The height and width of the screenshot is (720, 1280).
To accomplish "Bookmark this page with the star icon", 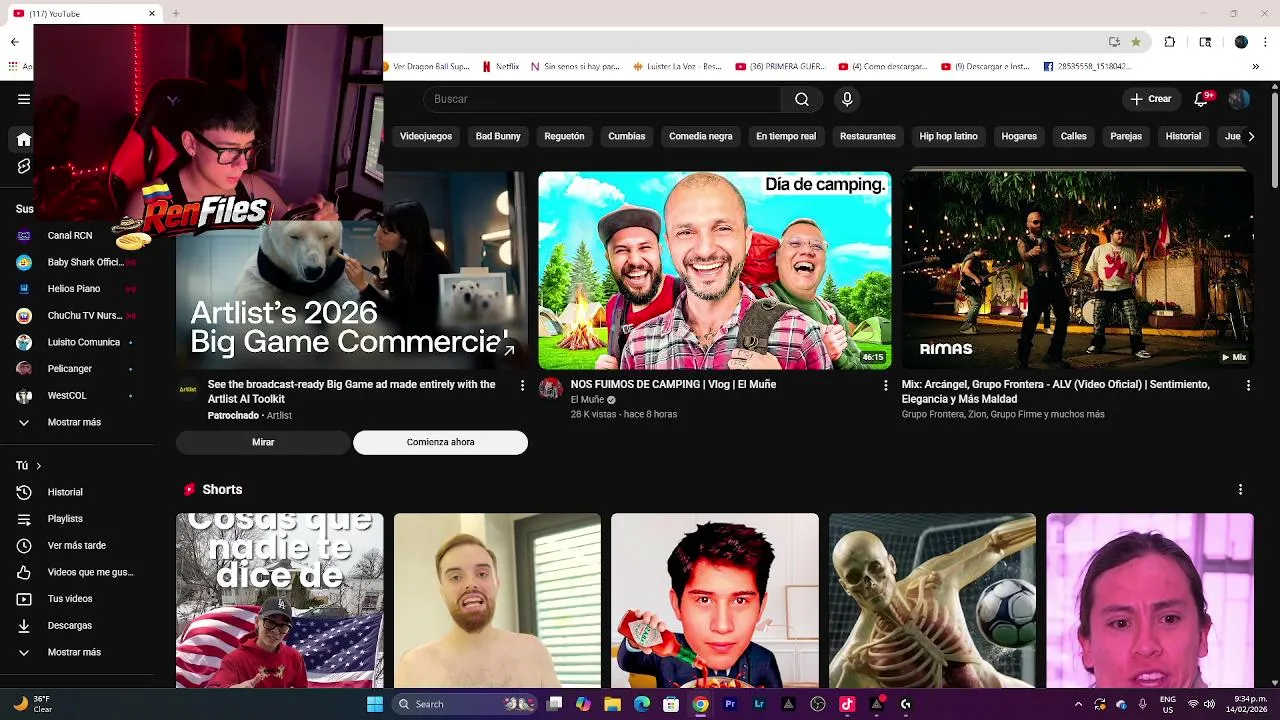I will pyautogui.click(x=1136, y=42).
